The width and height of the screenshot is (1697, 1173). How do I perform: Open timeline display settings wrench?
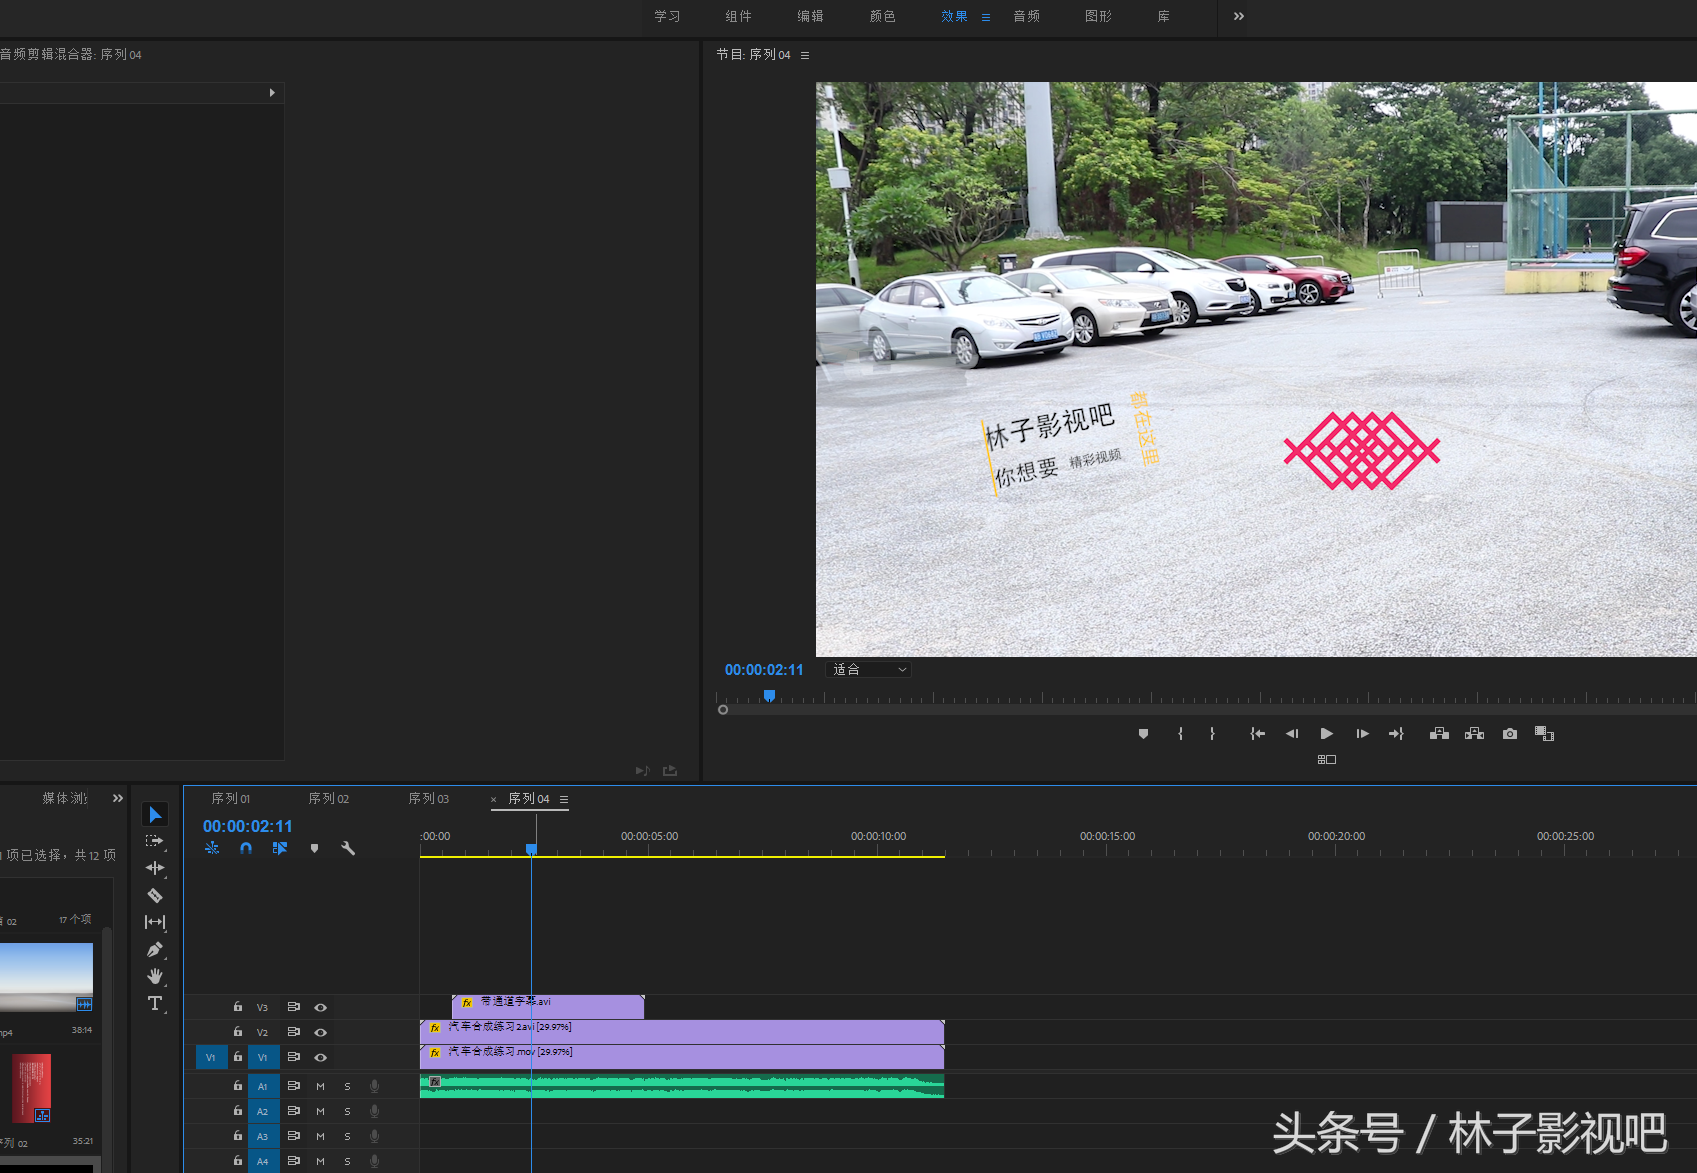348,848
